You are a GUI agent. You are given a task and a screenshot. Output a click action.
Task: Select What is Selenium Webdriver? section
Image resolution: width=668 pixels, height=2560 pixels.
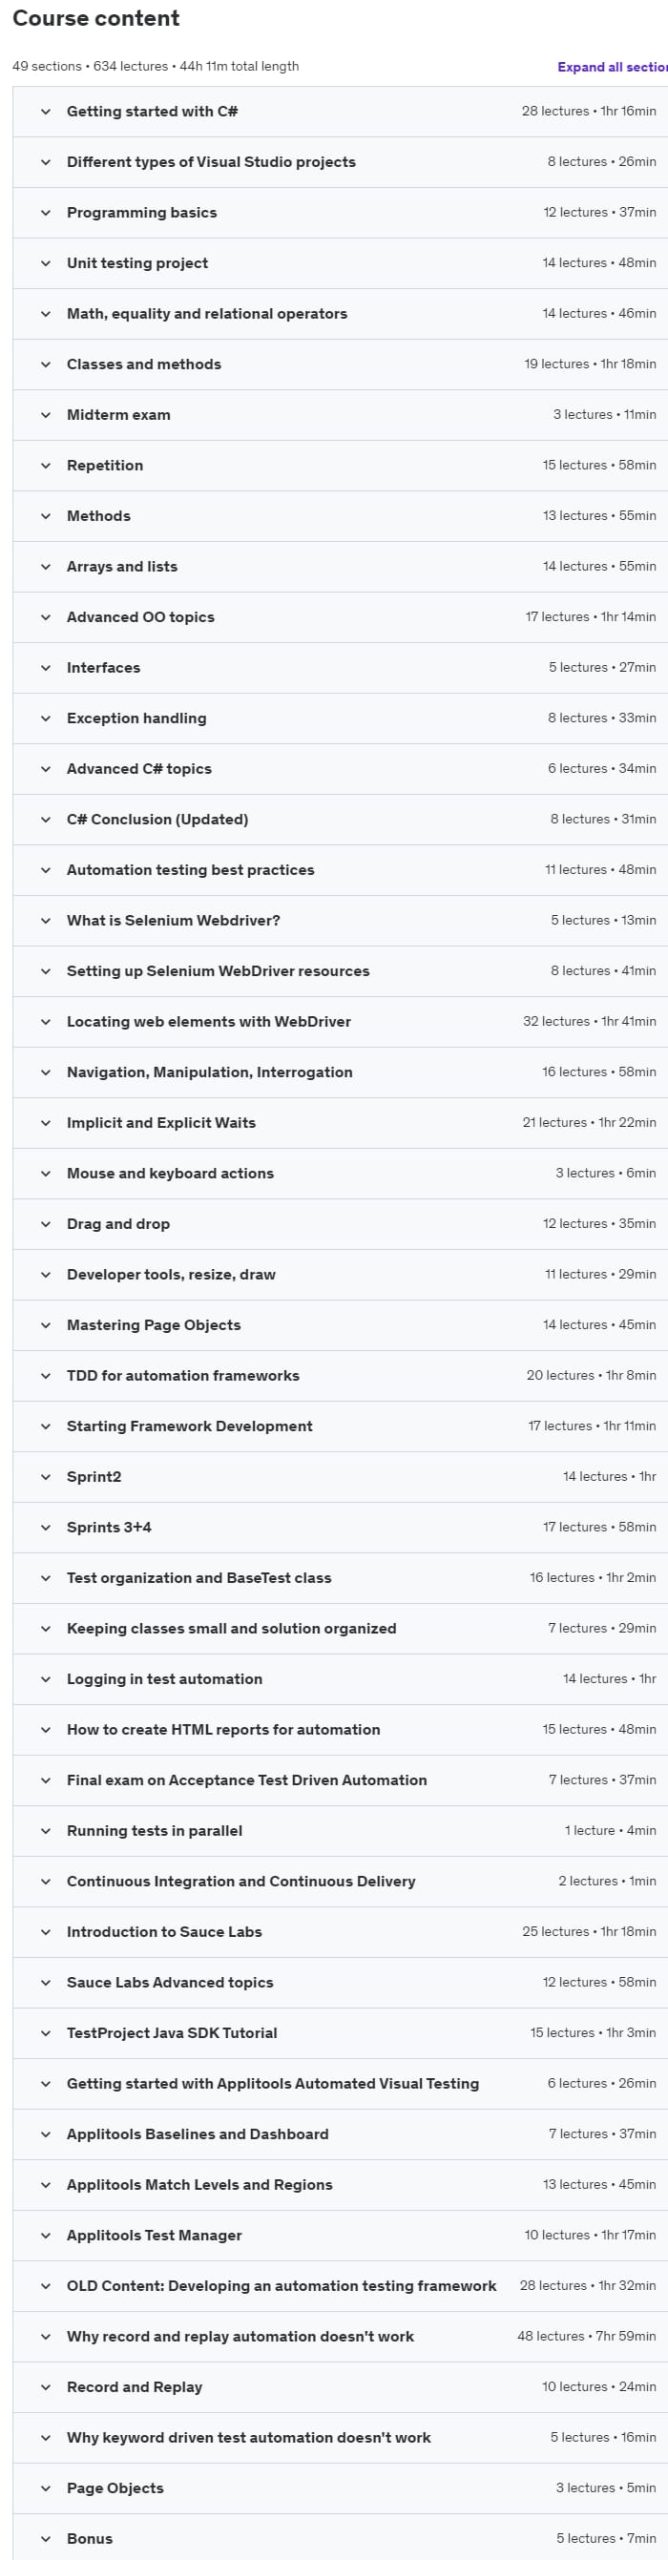[x=173, y=920]
